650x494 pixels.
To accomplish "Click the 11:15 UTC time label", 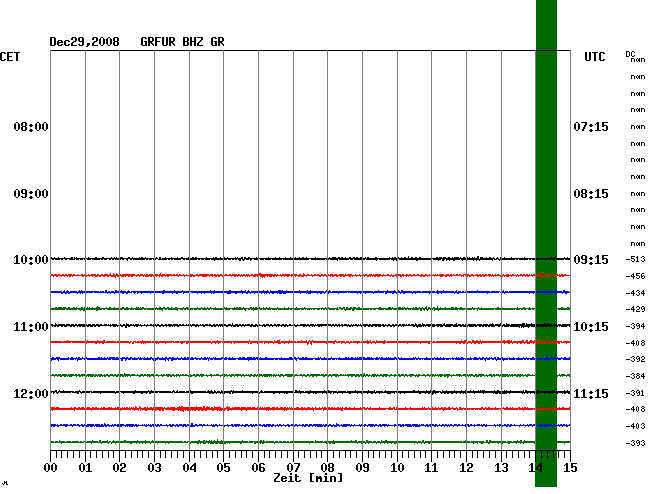I will pos(591,394).
